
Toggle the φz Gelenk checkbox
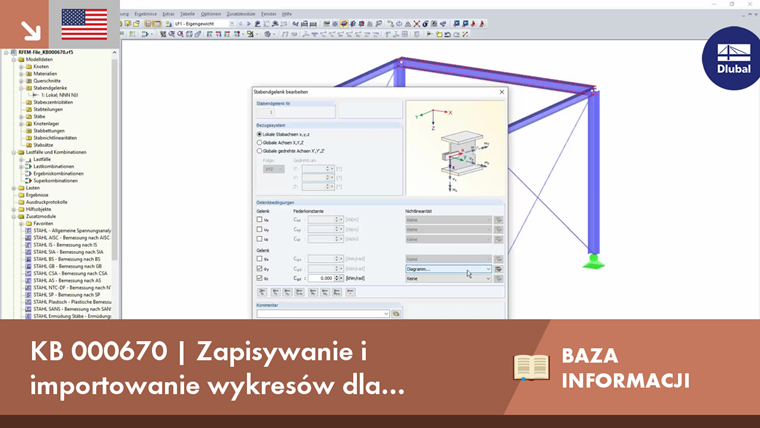pos(260,278)
